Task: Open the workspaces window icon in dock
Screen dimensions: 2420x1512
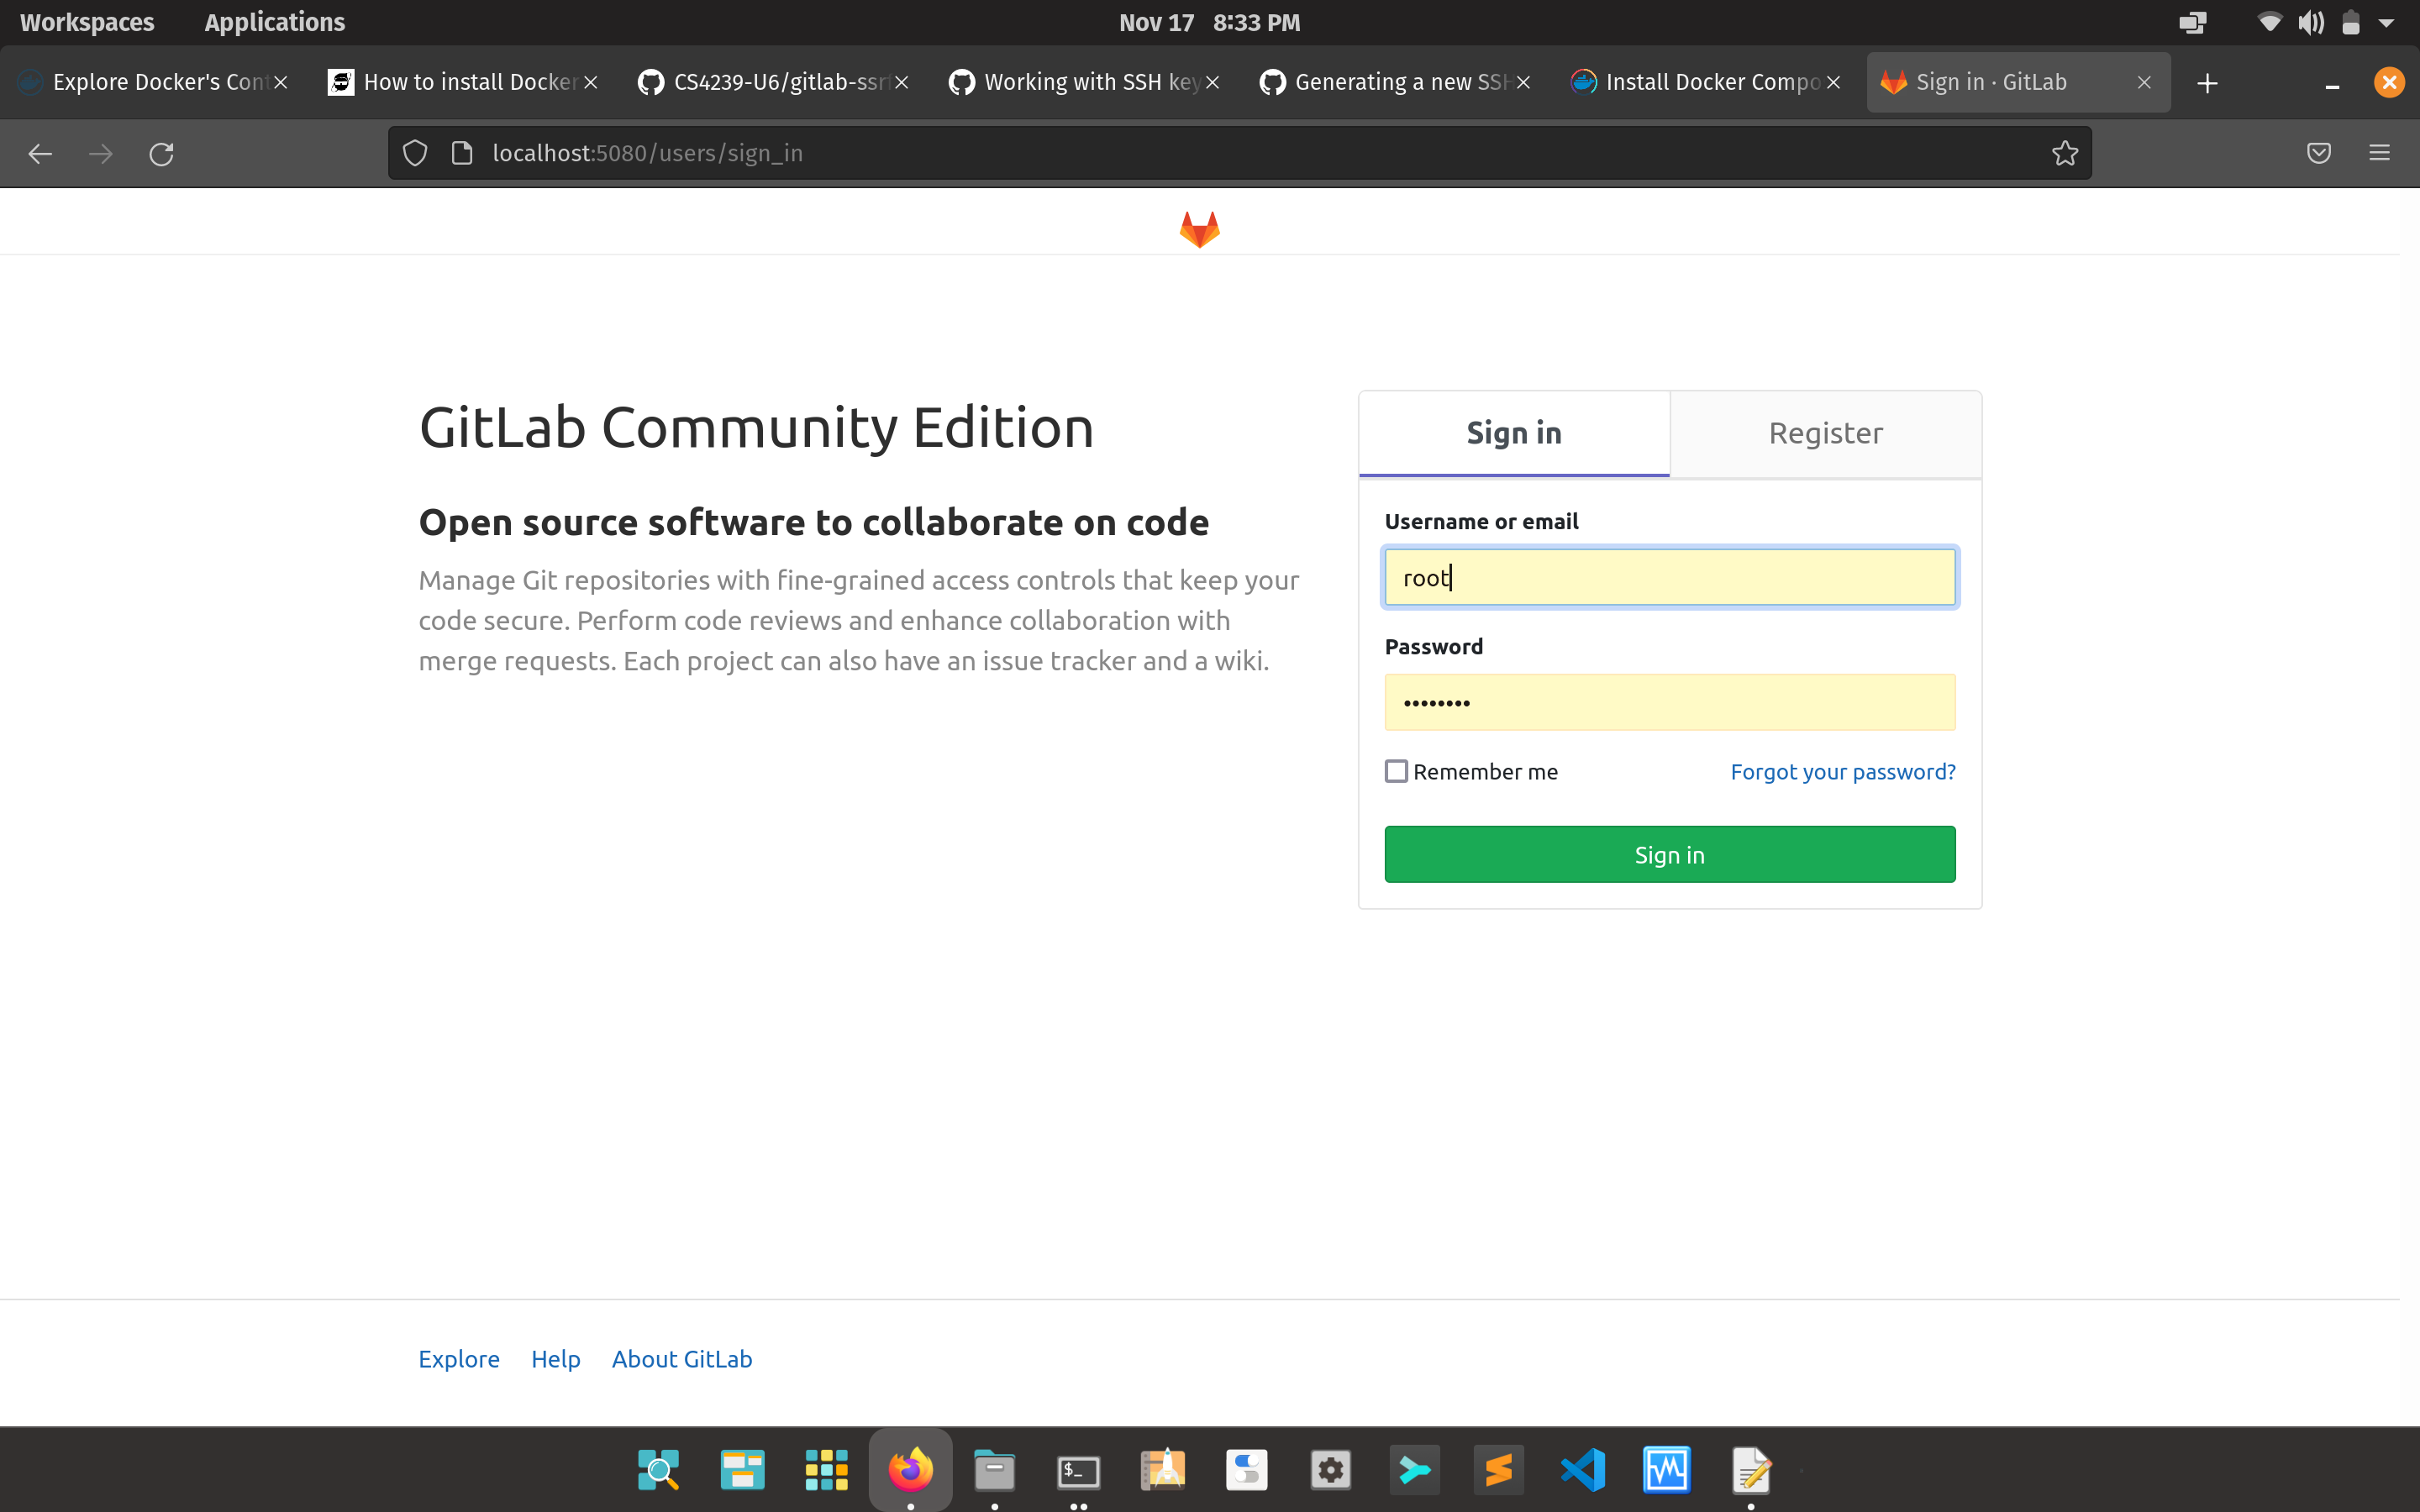Action: (x=742, y=1469)
